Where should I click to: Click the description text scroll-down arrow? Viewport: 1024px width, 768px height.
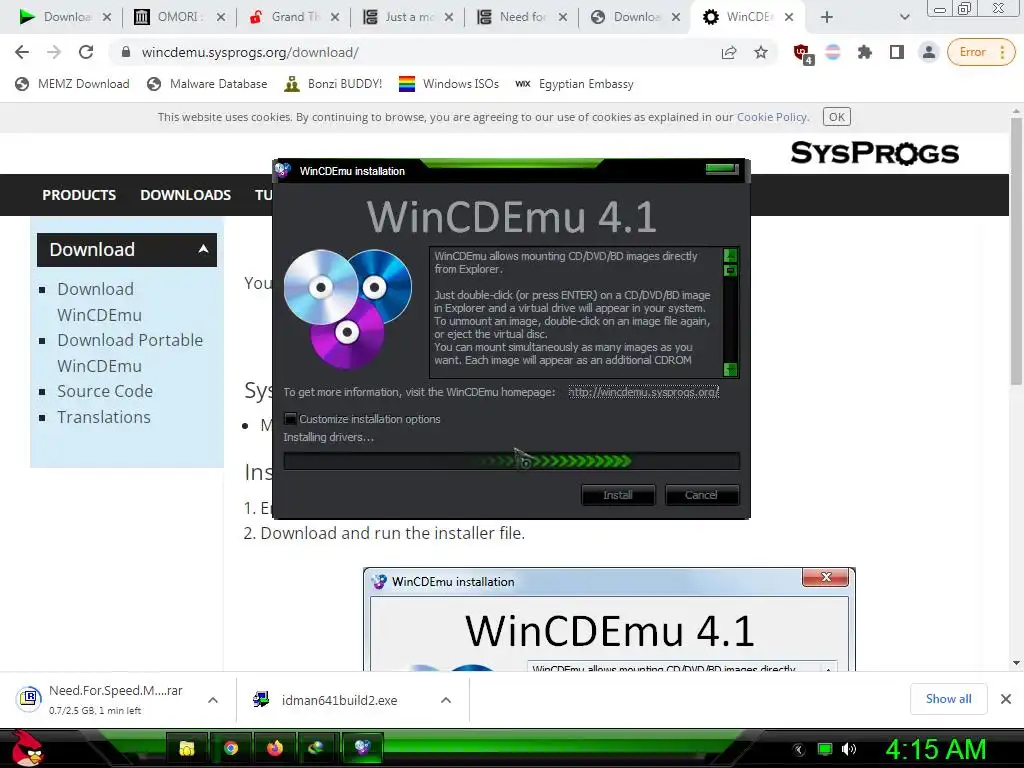coord(731,370)
